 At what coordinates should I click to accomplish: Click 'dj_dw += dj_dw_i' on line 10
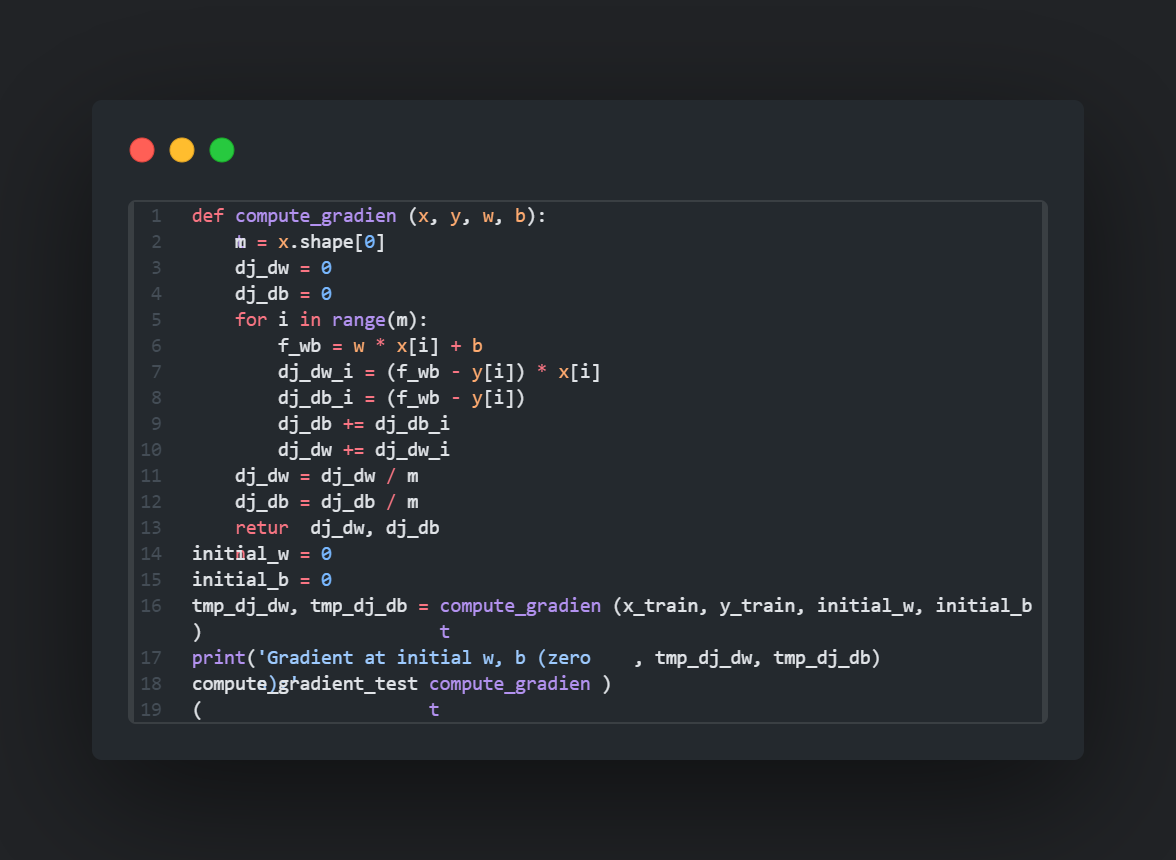point(364,450)
